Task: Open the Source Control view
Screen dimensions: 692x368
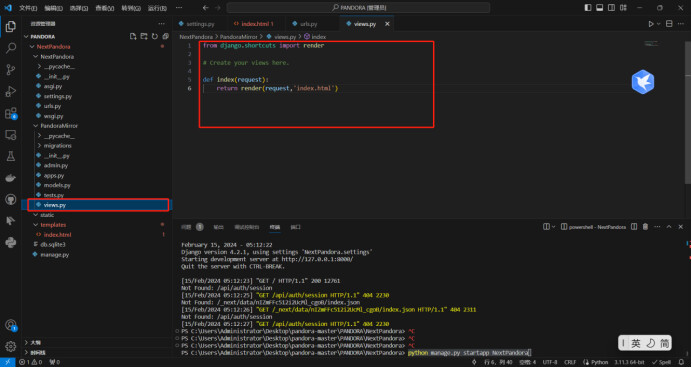Action: 11,70
